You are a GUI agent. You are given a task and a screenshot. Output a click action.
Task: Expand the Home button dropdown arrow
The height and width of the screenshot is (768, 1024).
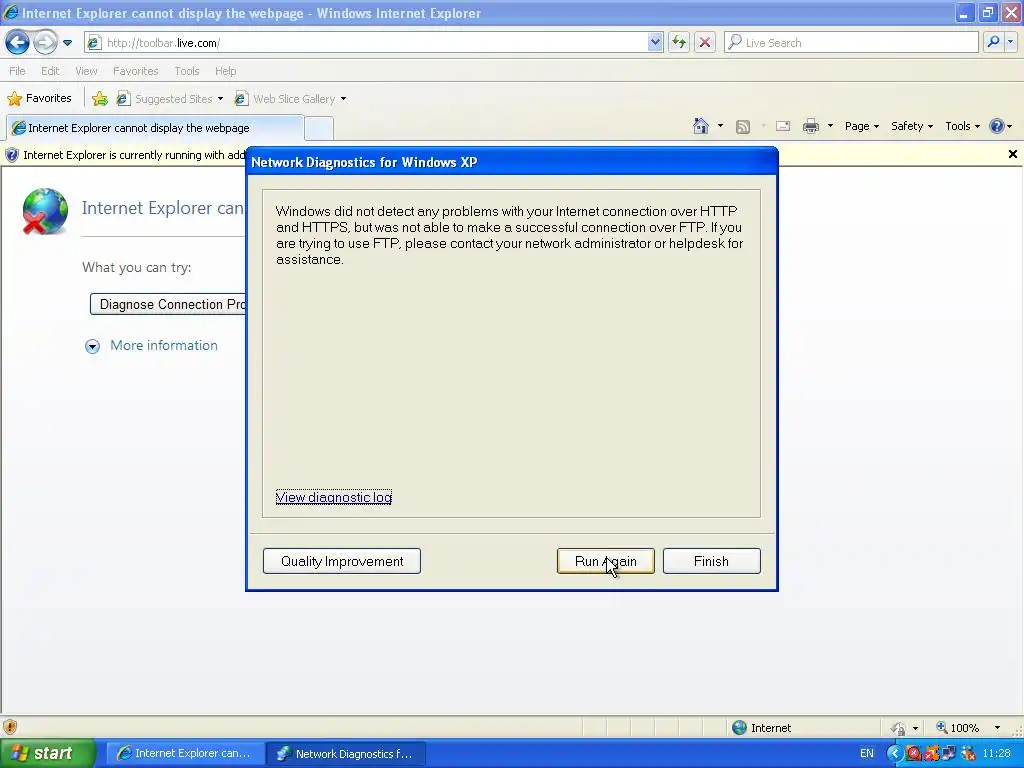(720, 126)
